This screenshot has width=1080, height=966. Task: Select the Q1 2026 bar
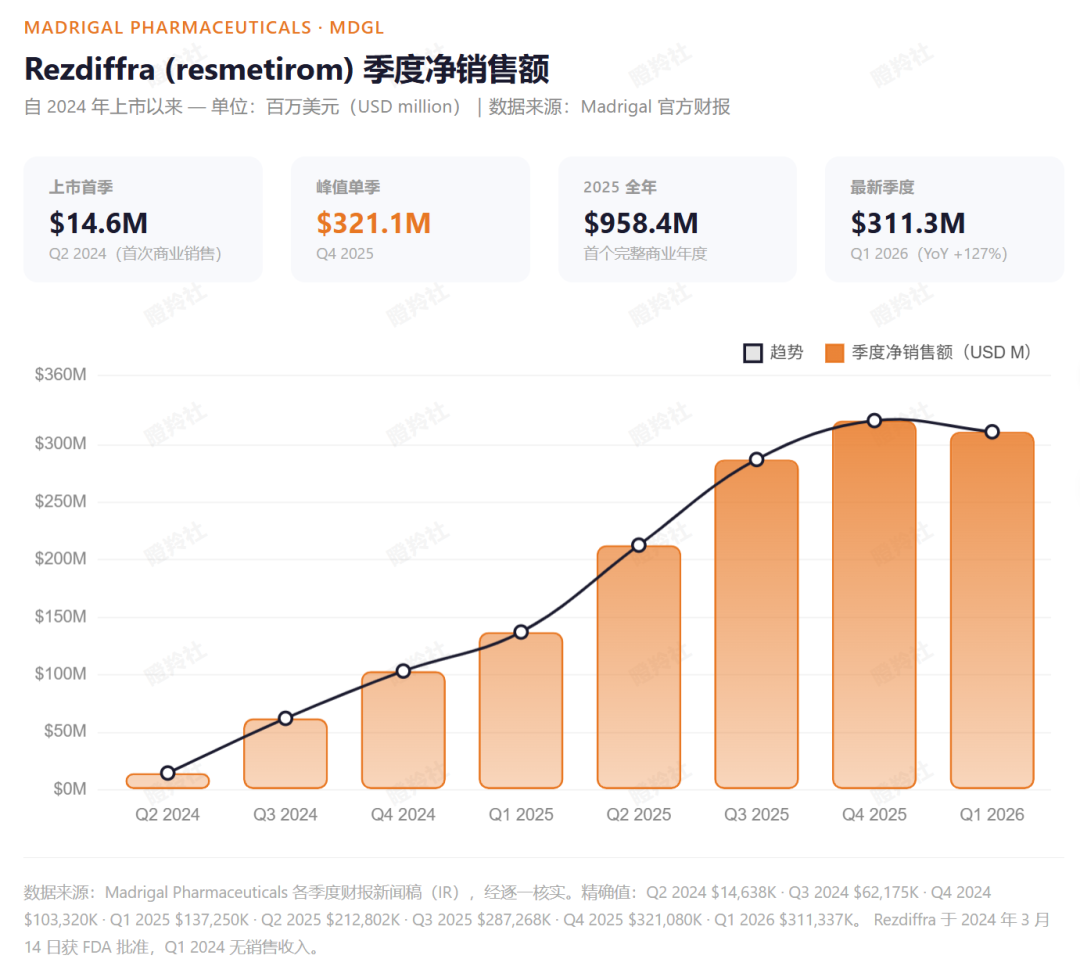pyautogui.click(x=992, y=610)
